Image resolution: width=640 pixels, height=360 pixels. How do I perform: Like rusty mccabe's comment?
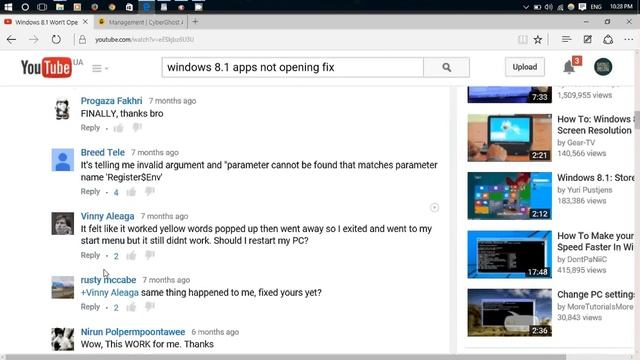tap(131, 307)
